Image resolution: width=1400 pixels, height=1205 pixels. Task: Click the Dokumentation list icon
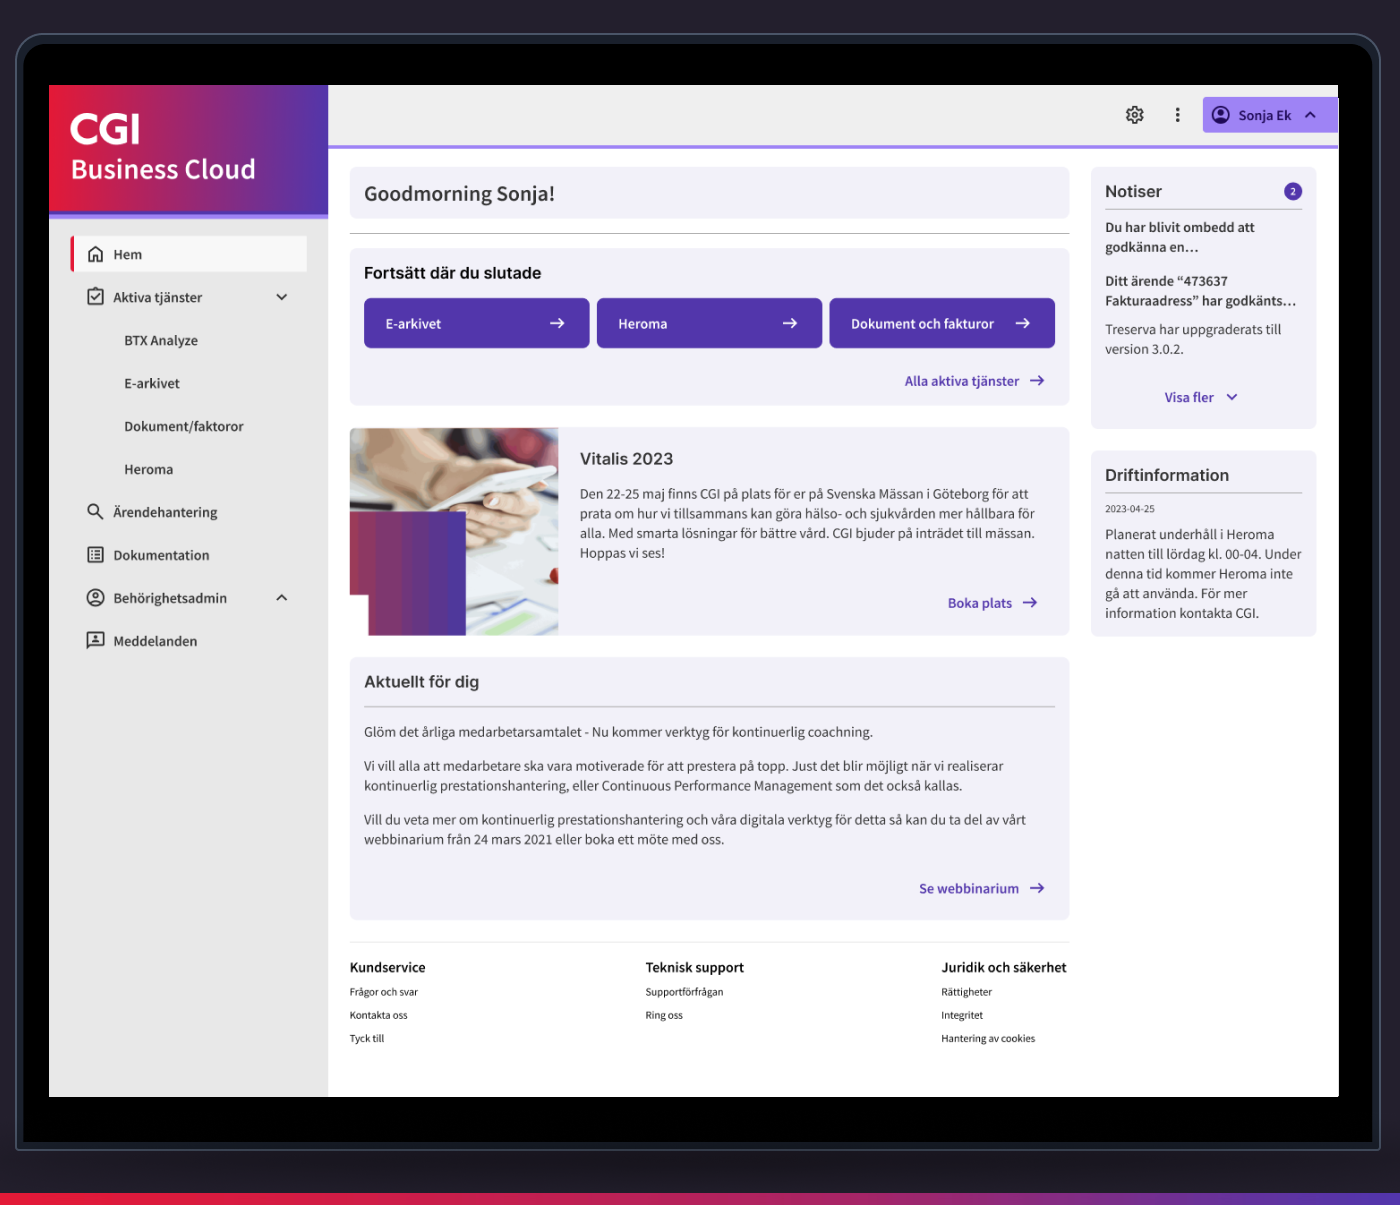click(x=95, y=555)
